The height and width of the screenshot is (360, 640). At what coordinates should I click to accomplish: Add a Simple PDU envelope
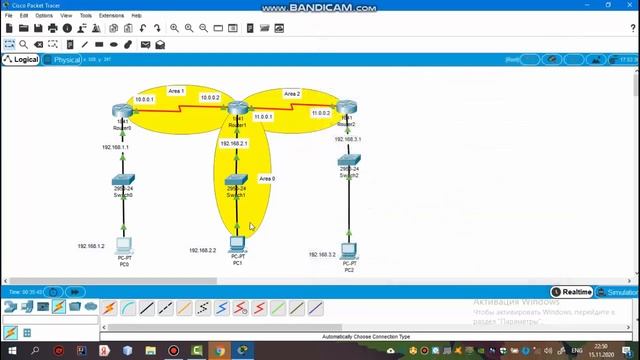coord(145,44)
